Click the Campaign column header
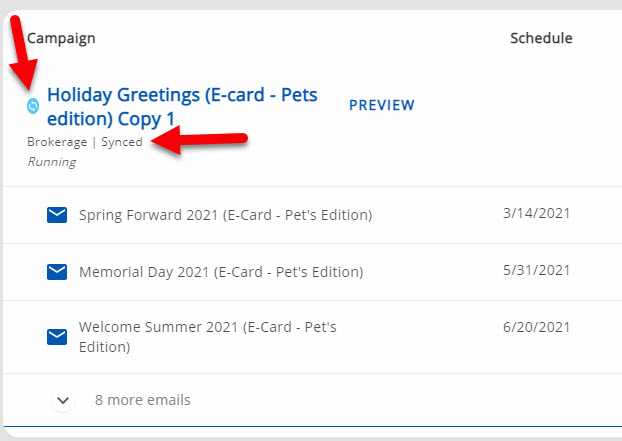Viewport: 622px width, 441px height. click(x=61, y=38)
